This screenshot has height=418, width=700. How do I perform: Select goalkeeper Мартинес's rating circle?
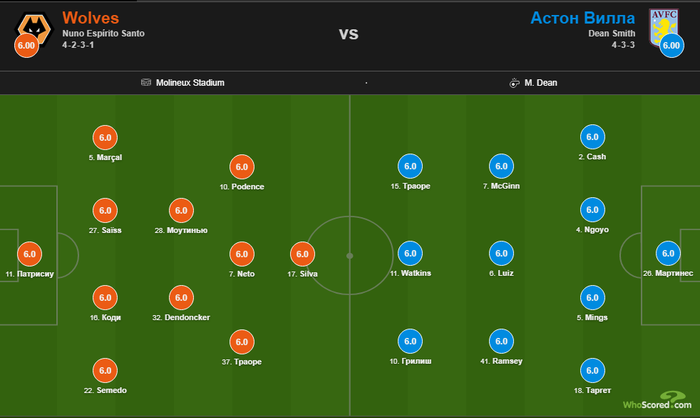point(668,253)
